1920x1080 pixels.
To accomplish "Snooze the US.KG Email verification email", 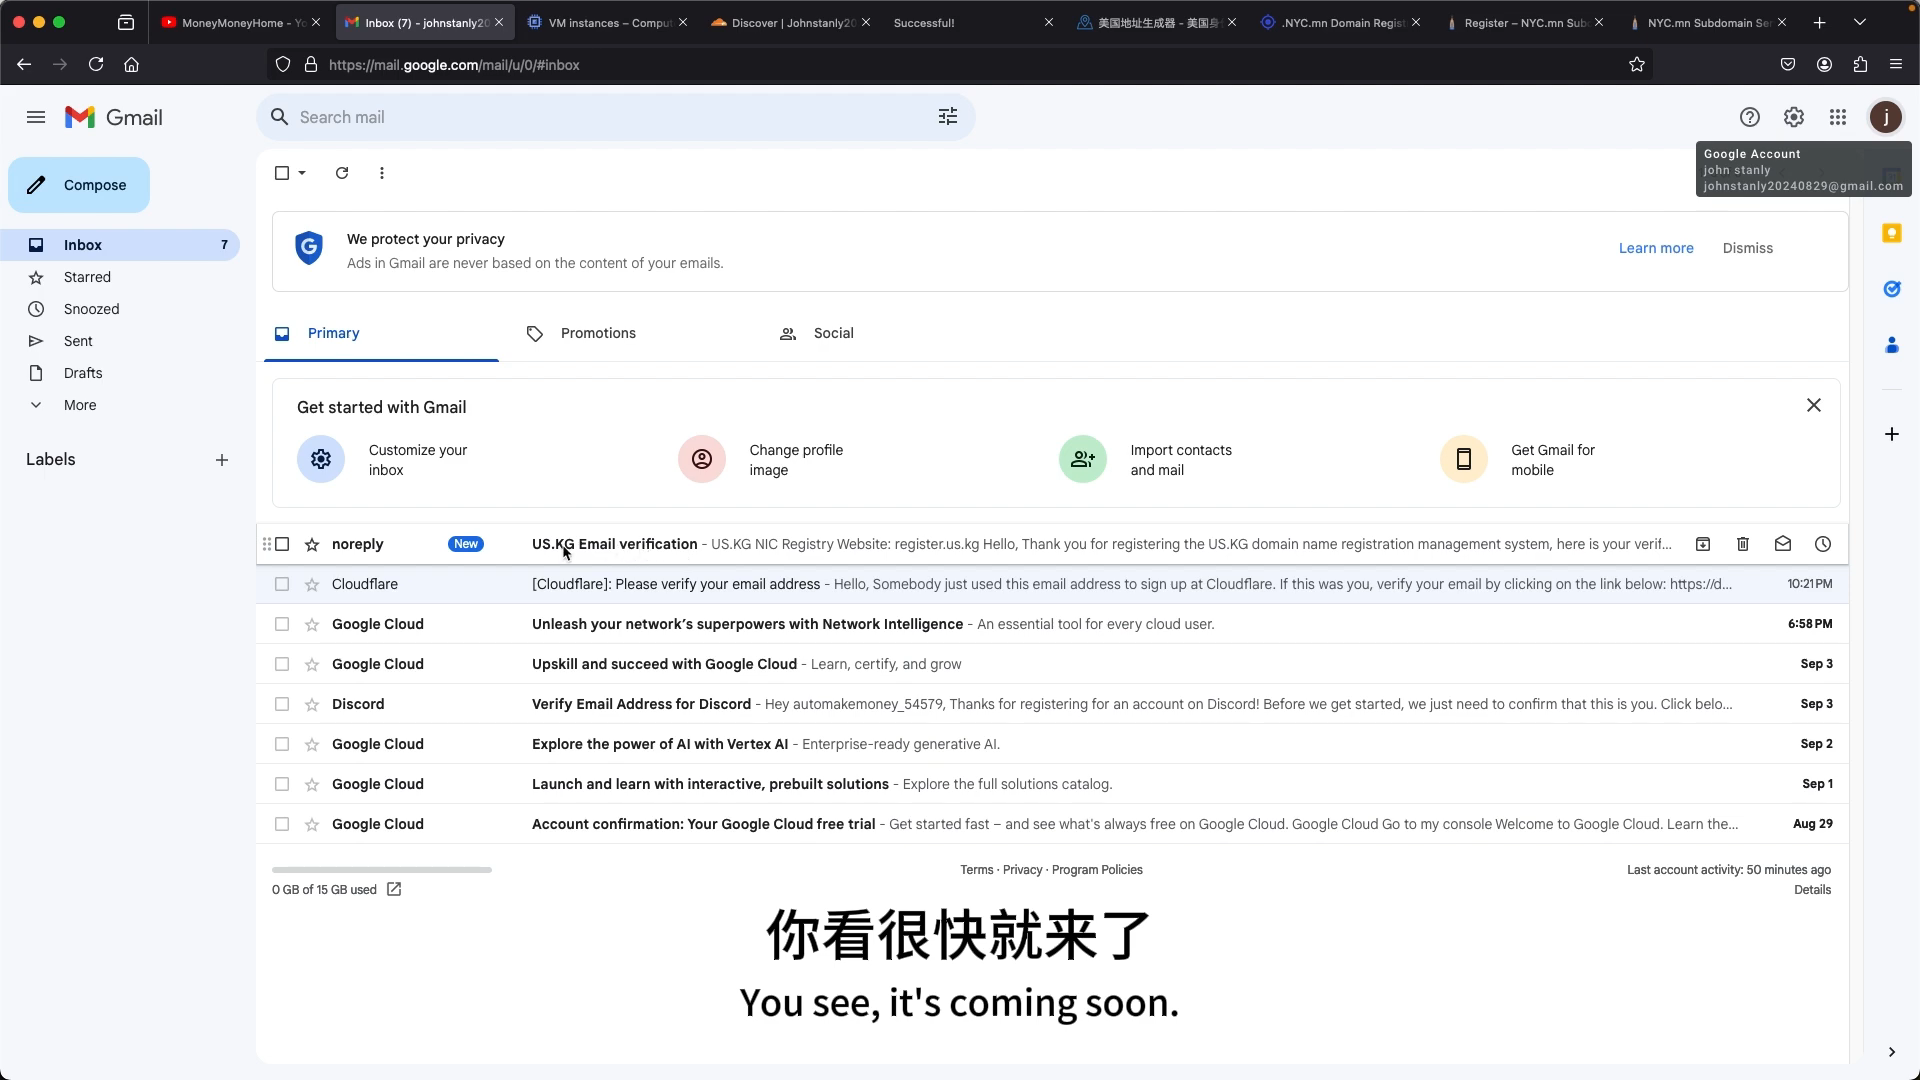I will (1822, 544).
